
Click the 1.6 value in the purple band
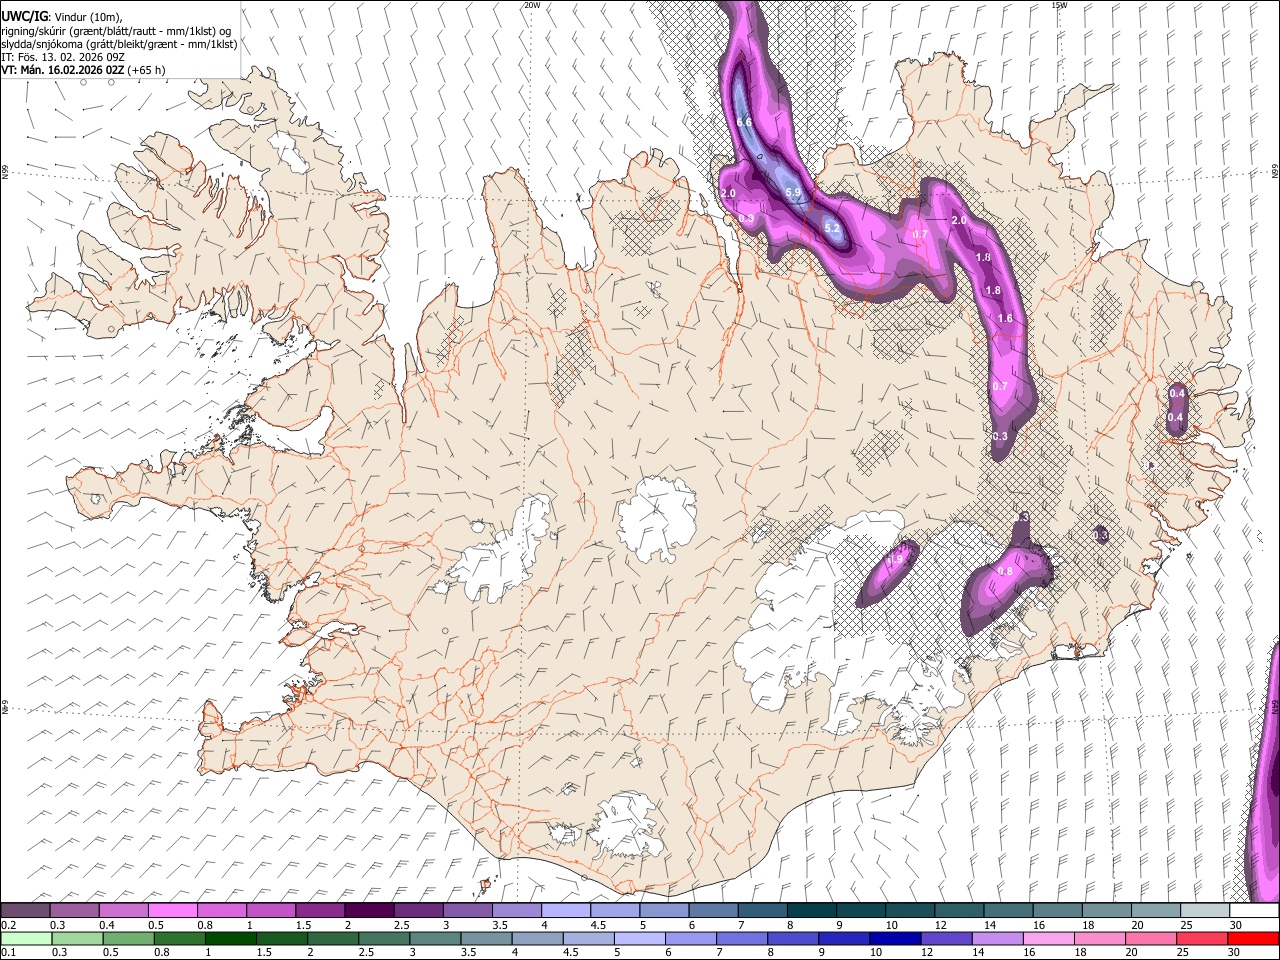click(x=1005, y=319)
